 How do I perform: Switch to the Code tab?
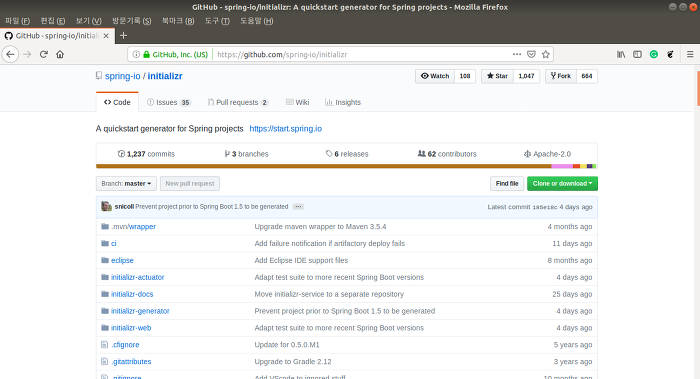117,102
